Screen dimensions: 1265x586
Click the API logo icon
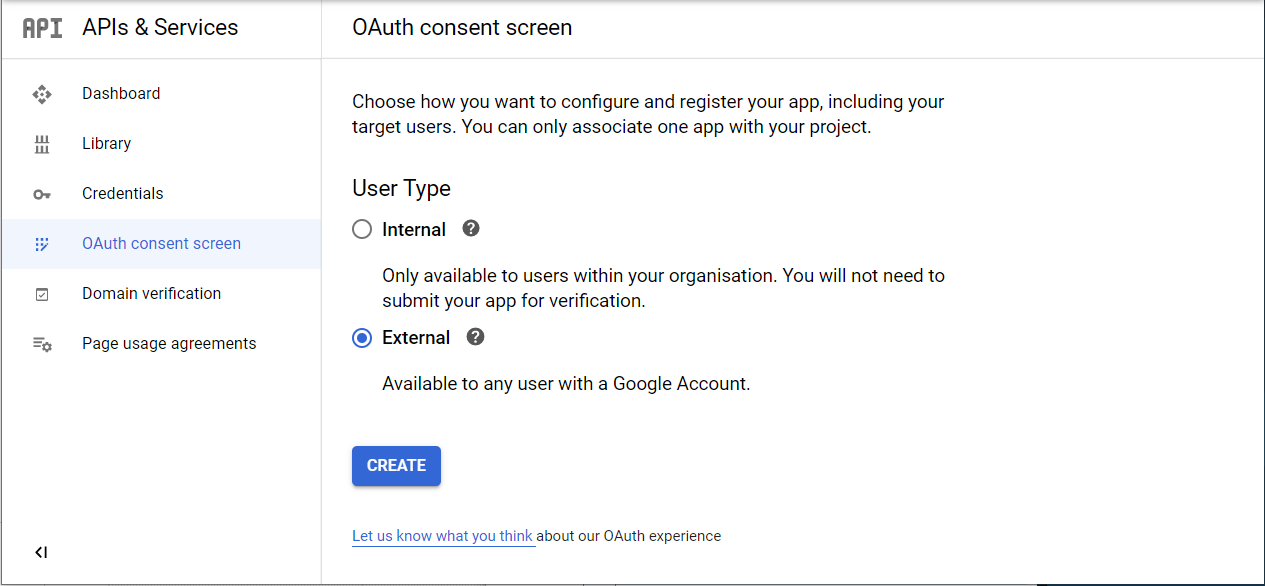[42, 28]
